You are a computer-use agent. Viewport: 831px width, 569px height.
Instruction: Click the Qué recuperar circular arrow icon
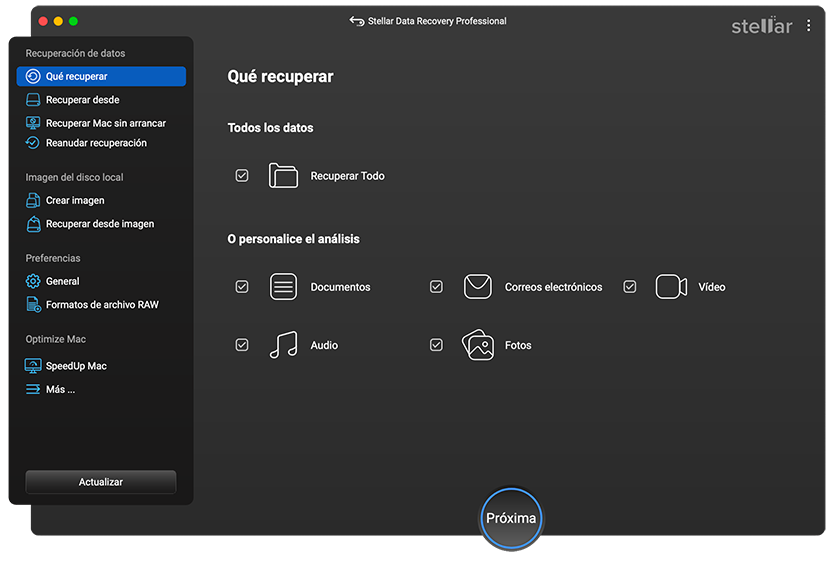click(33, 76)
